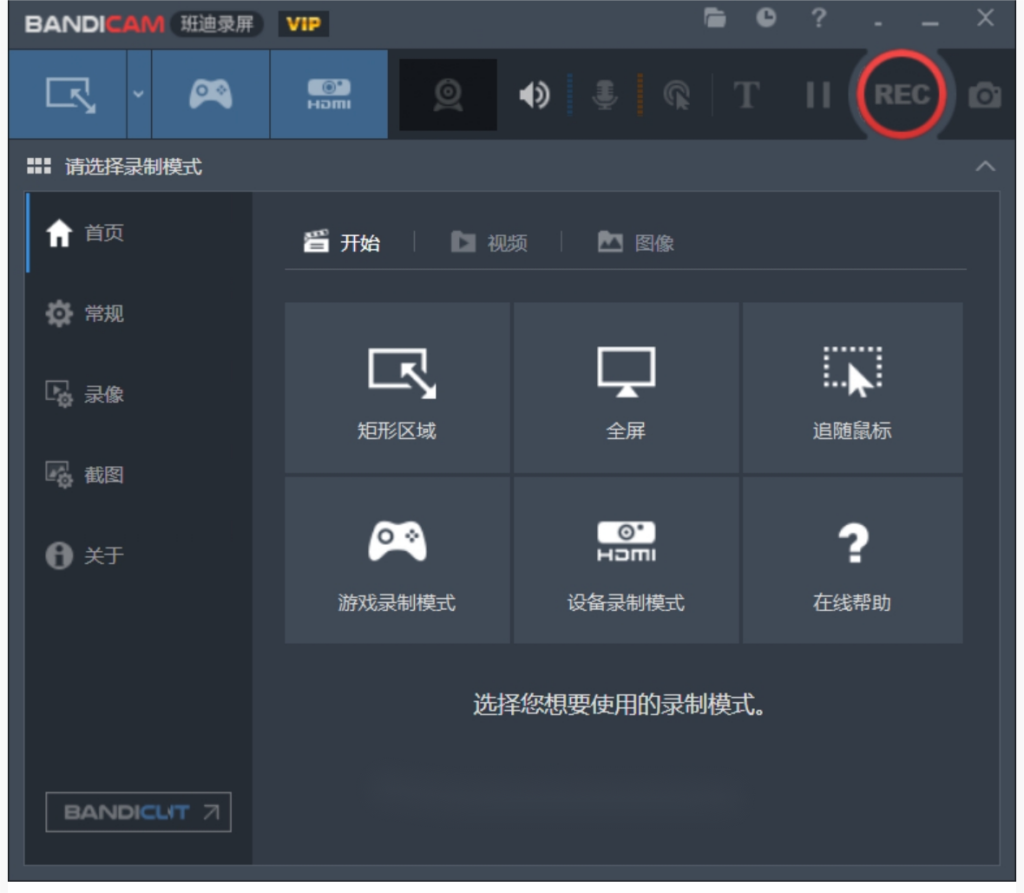The height and width of the screenshot is (893, 1024).
Task: Switch to the 图像 tab
Action: [636, 243]
